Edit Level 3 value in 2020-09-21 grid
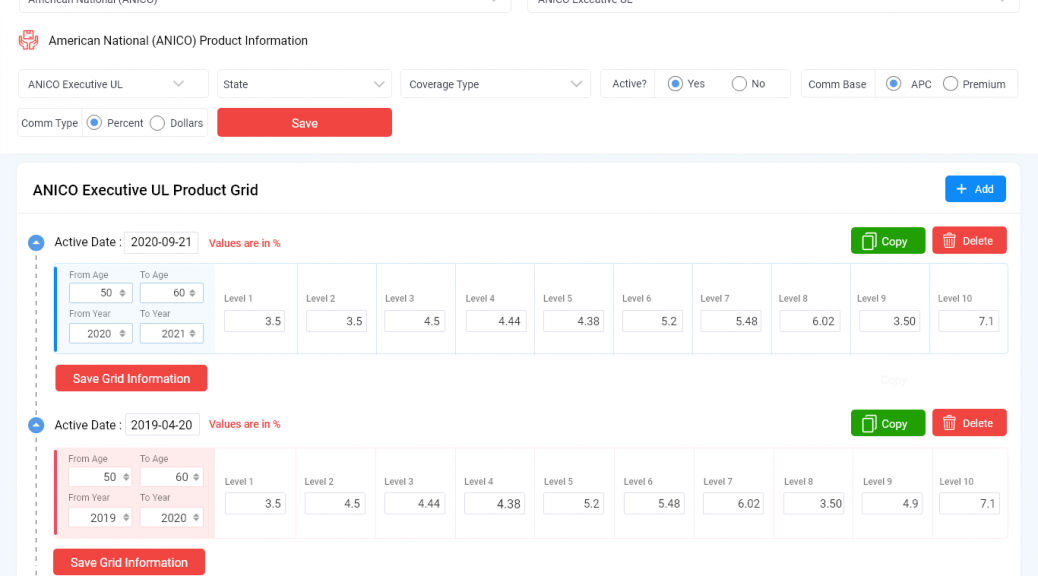The width and height of the screenshot is (1038, 576). 414,321
